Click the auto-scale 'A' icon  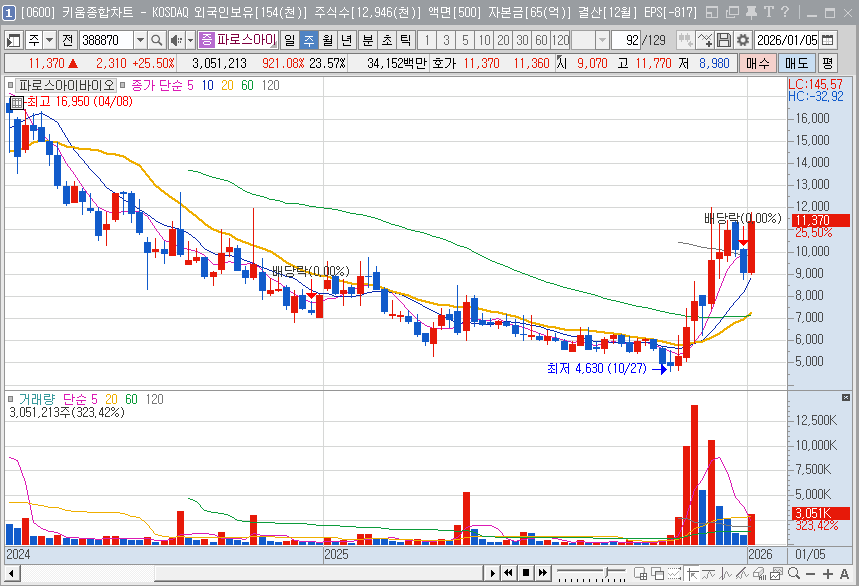[844, 573]
